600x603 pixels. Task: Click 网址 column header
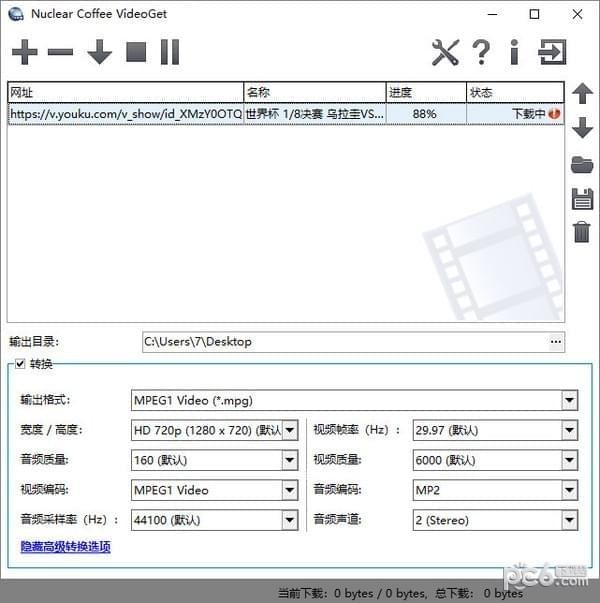coord(125,92)
